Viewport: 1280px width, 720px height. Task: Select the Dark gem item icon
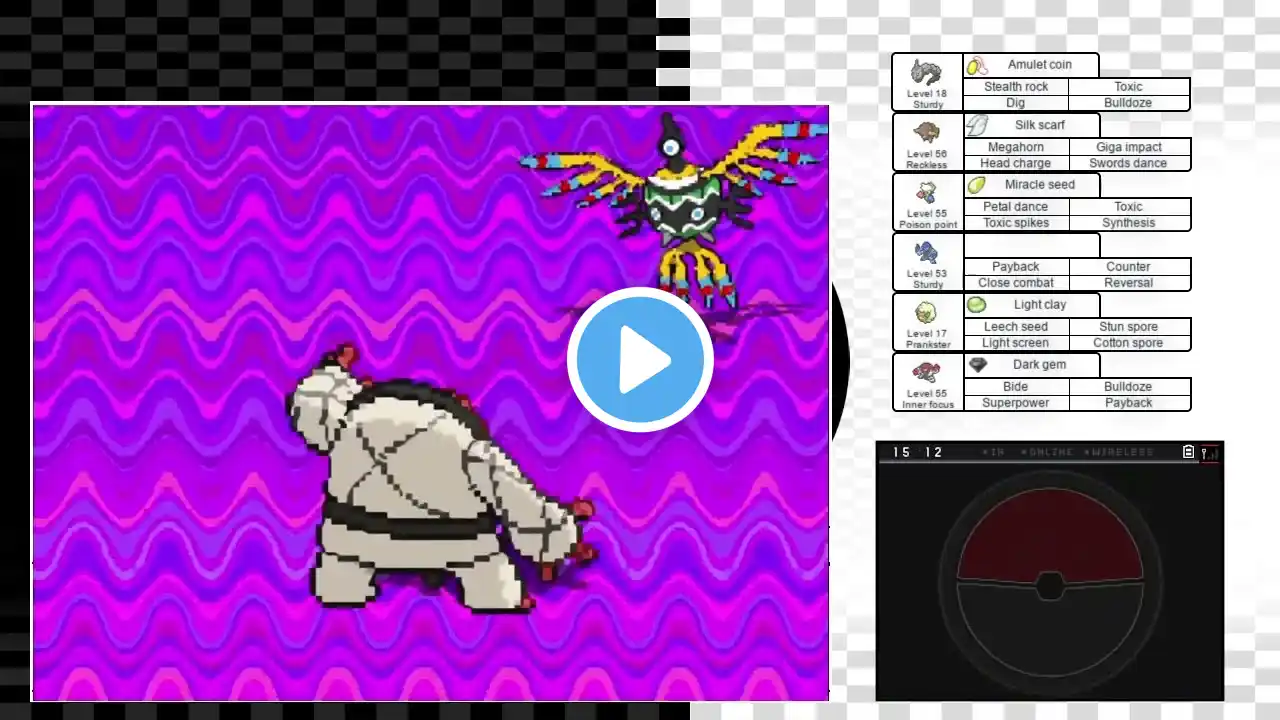(x=977, y=365)
